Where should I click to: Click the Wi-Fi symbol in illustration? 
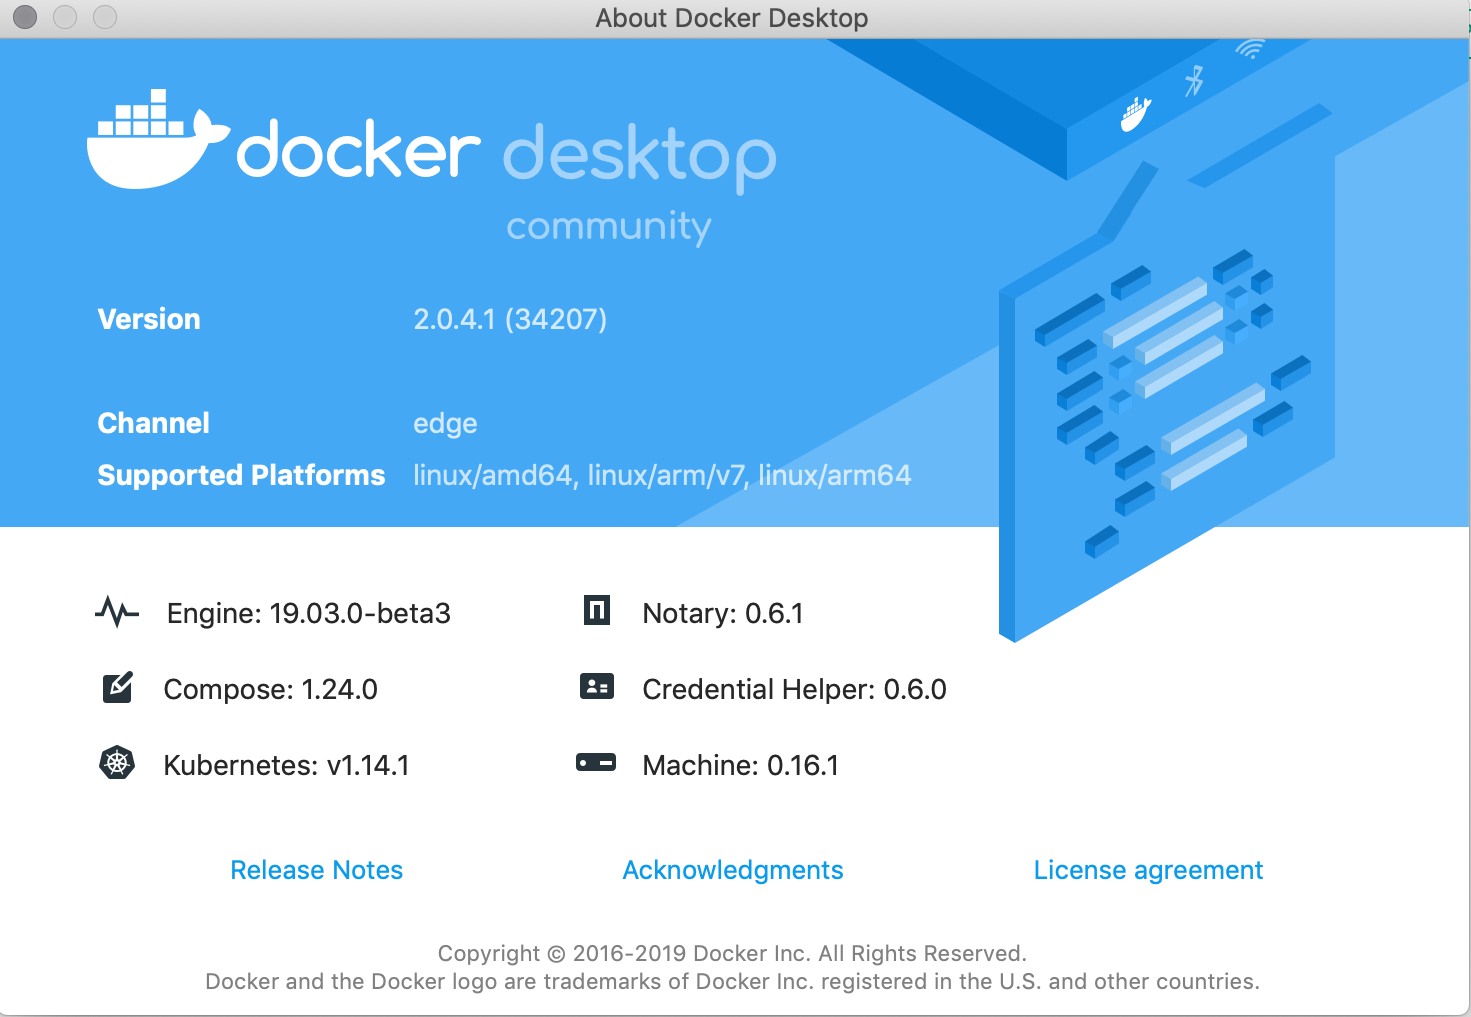click(1250, 49)
